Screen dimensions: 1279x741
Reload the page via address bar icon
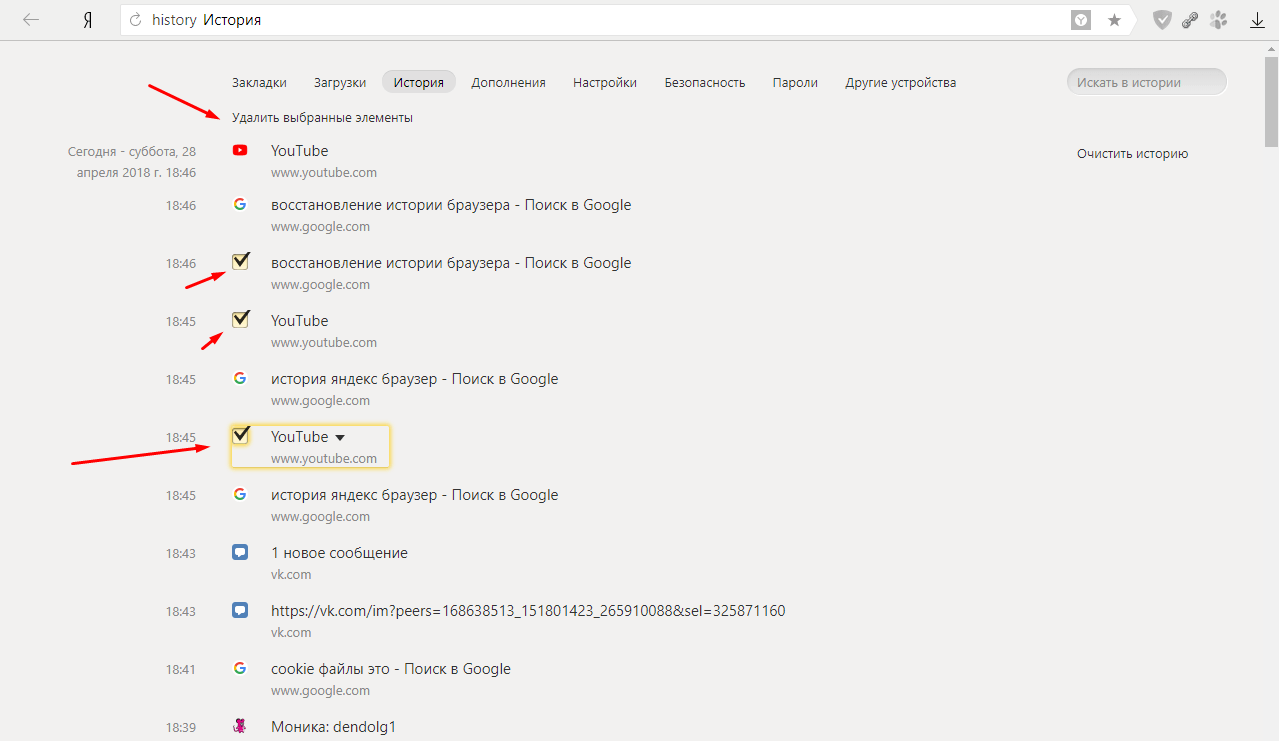pyautogui.click(x=136, y=20)
